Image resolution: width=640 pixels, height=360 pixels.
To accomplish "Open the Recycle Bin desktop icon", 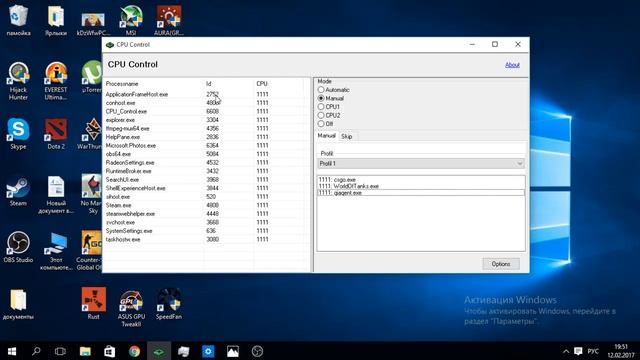I will coord(18,20).
